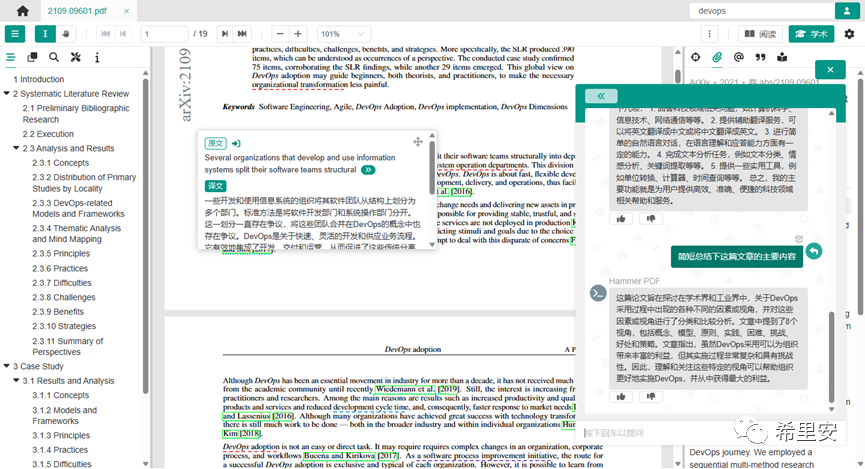The image size is (865, 469).
Task: Open 2.3.3 DevOps-related Models and Frameworks
Action: [x=78, y=209]
